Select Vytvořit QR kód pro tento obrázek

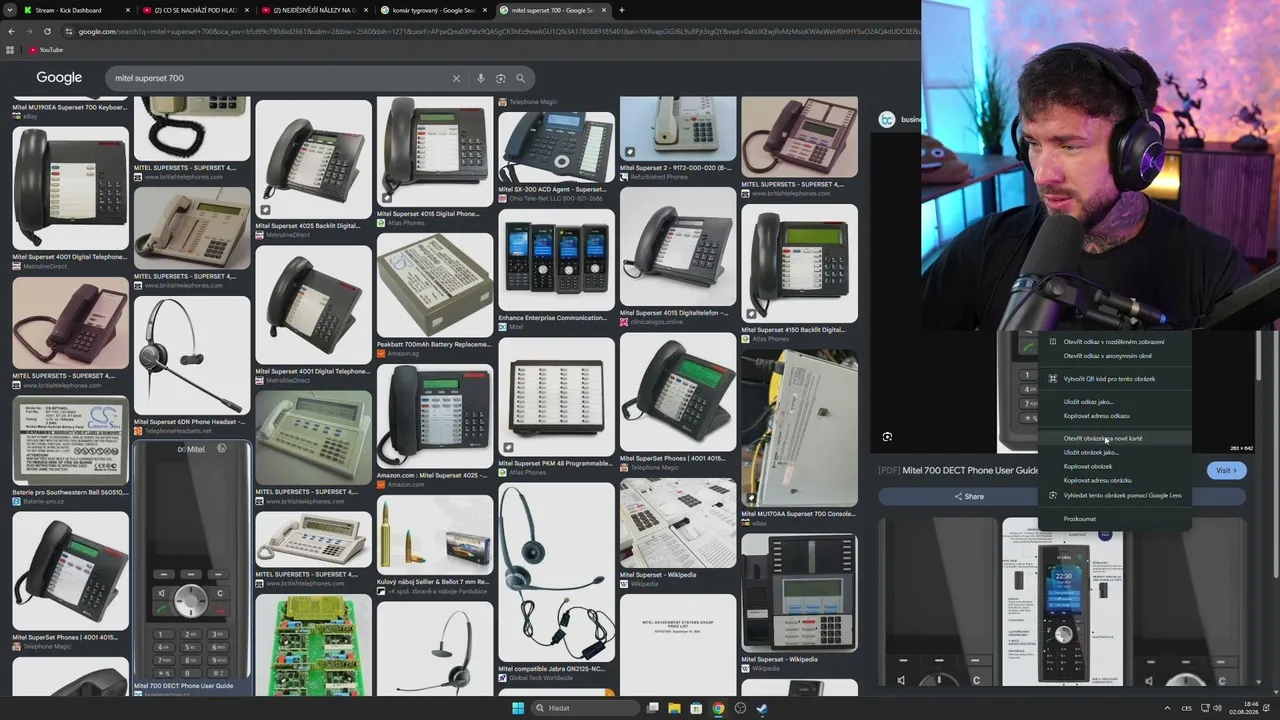click(x=1113, y=379)
